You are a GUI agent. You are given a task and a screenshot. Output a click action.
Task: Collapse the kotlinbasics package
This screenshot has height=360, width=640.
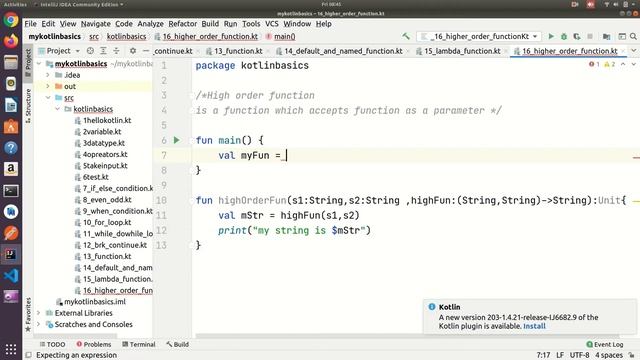click(x=58, y=109)
